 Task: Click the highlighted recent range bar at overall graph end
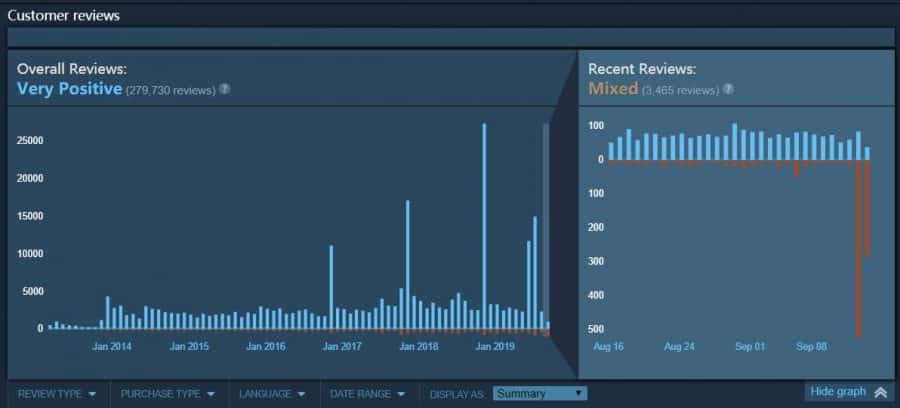pos(546,226)
